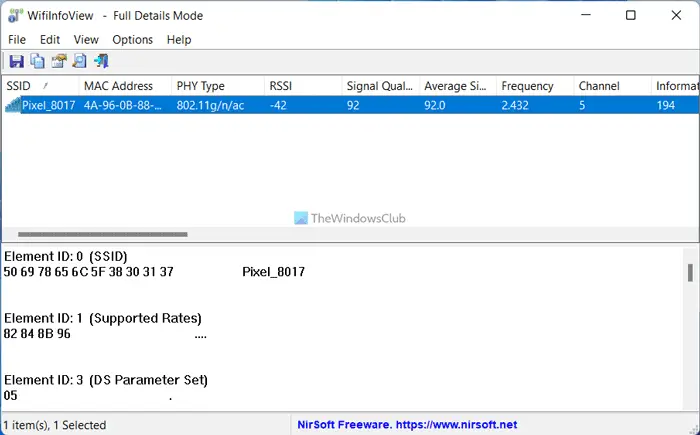Open the Properties toolbar icon
This screenshot has height=435, width=700.
pyautogui.click(x=58, y=61)
